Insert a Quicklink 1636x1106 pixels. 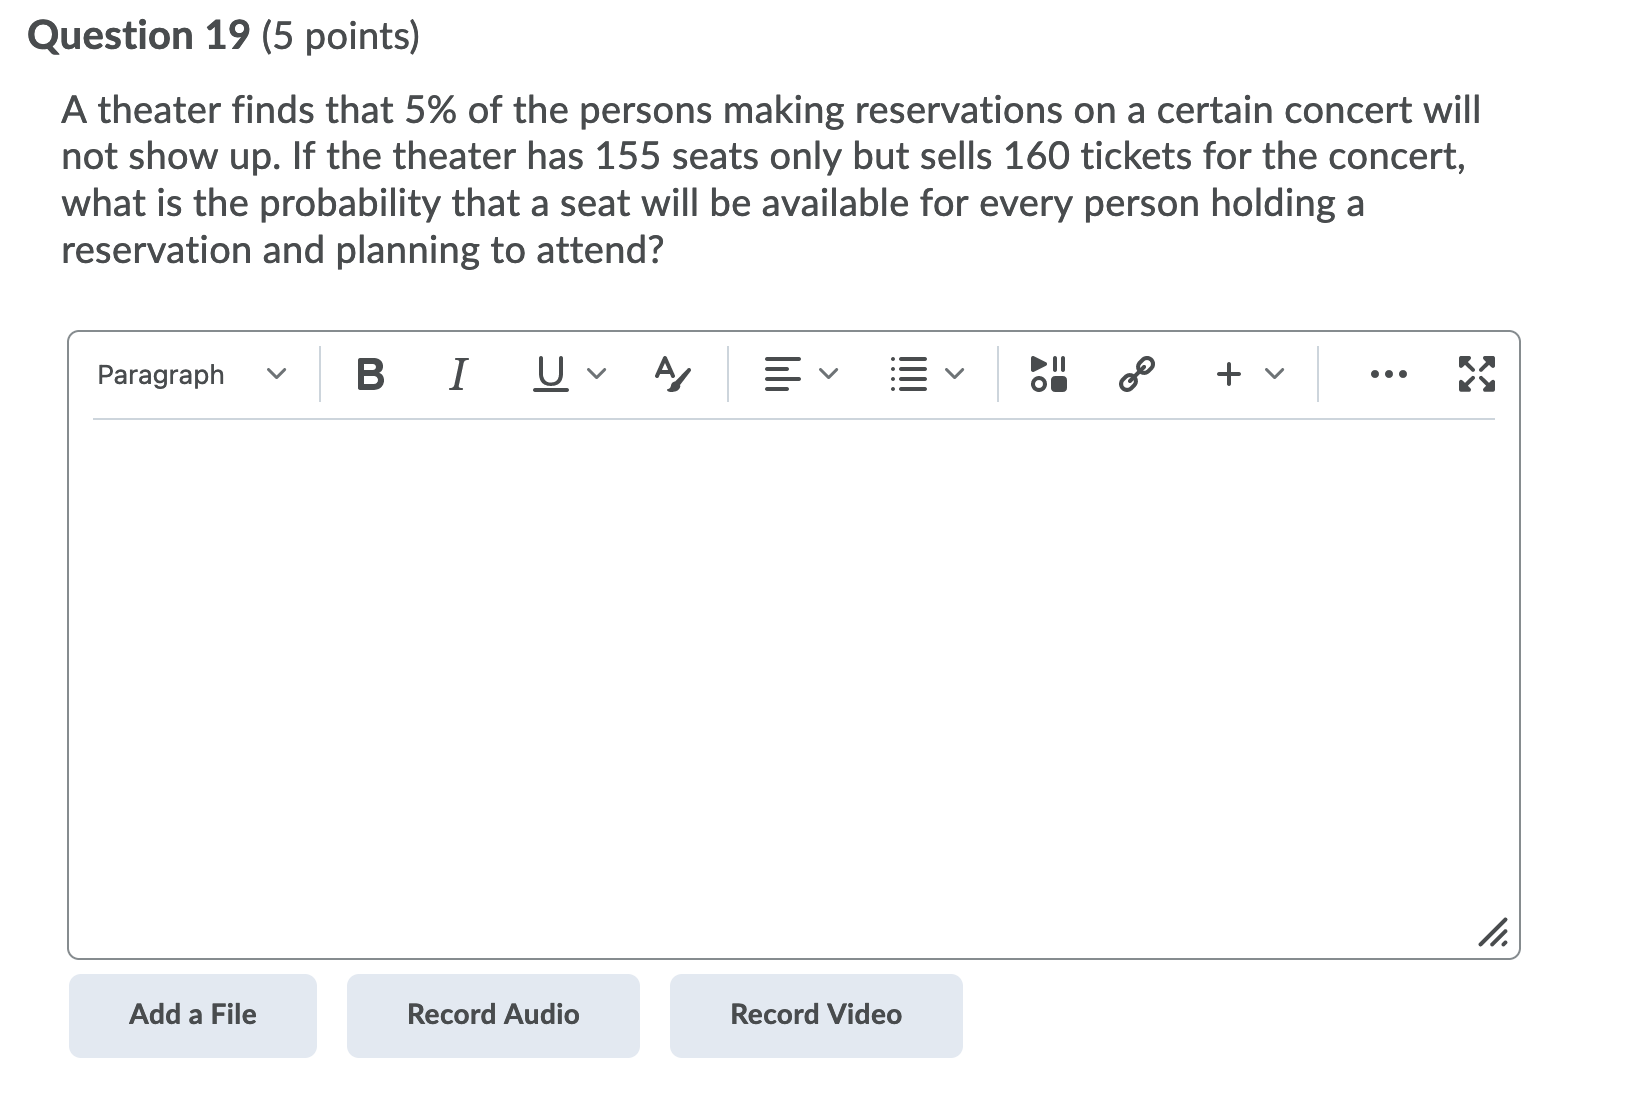pyautogui.click(x=1136, y=374)
